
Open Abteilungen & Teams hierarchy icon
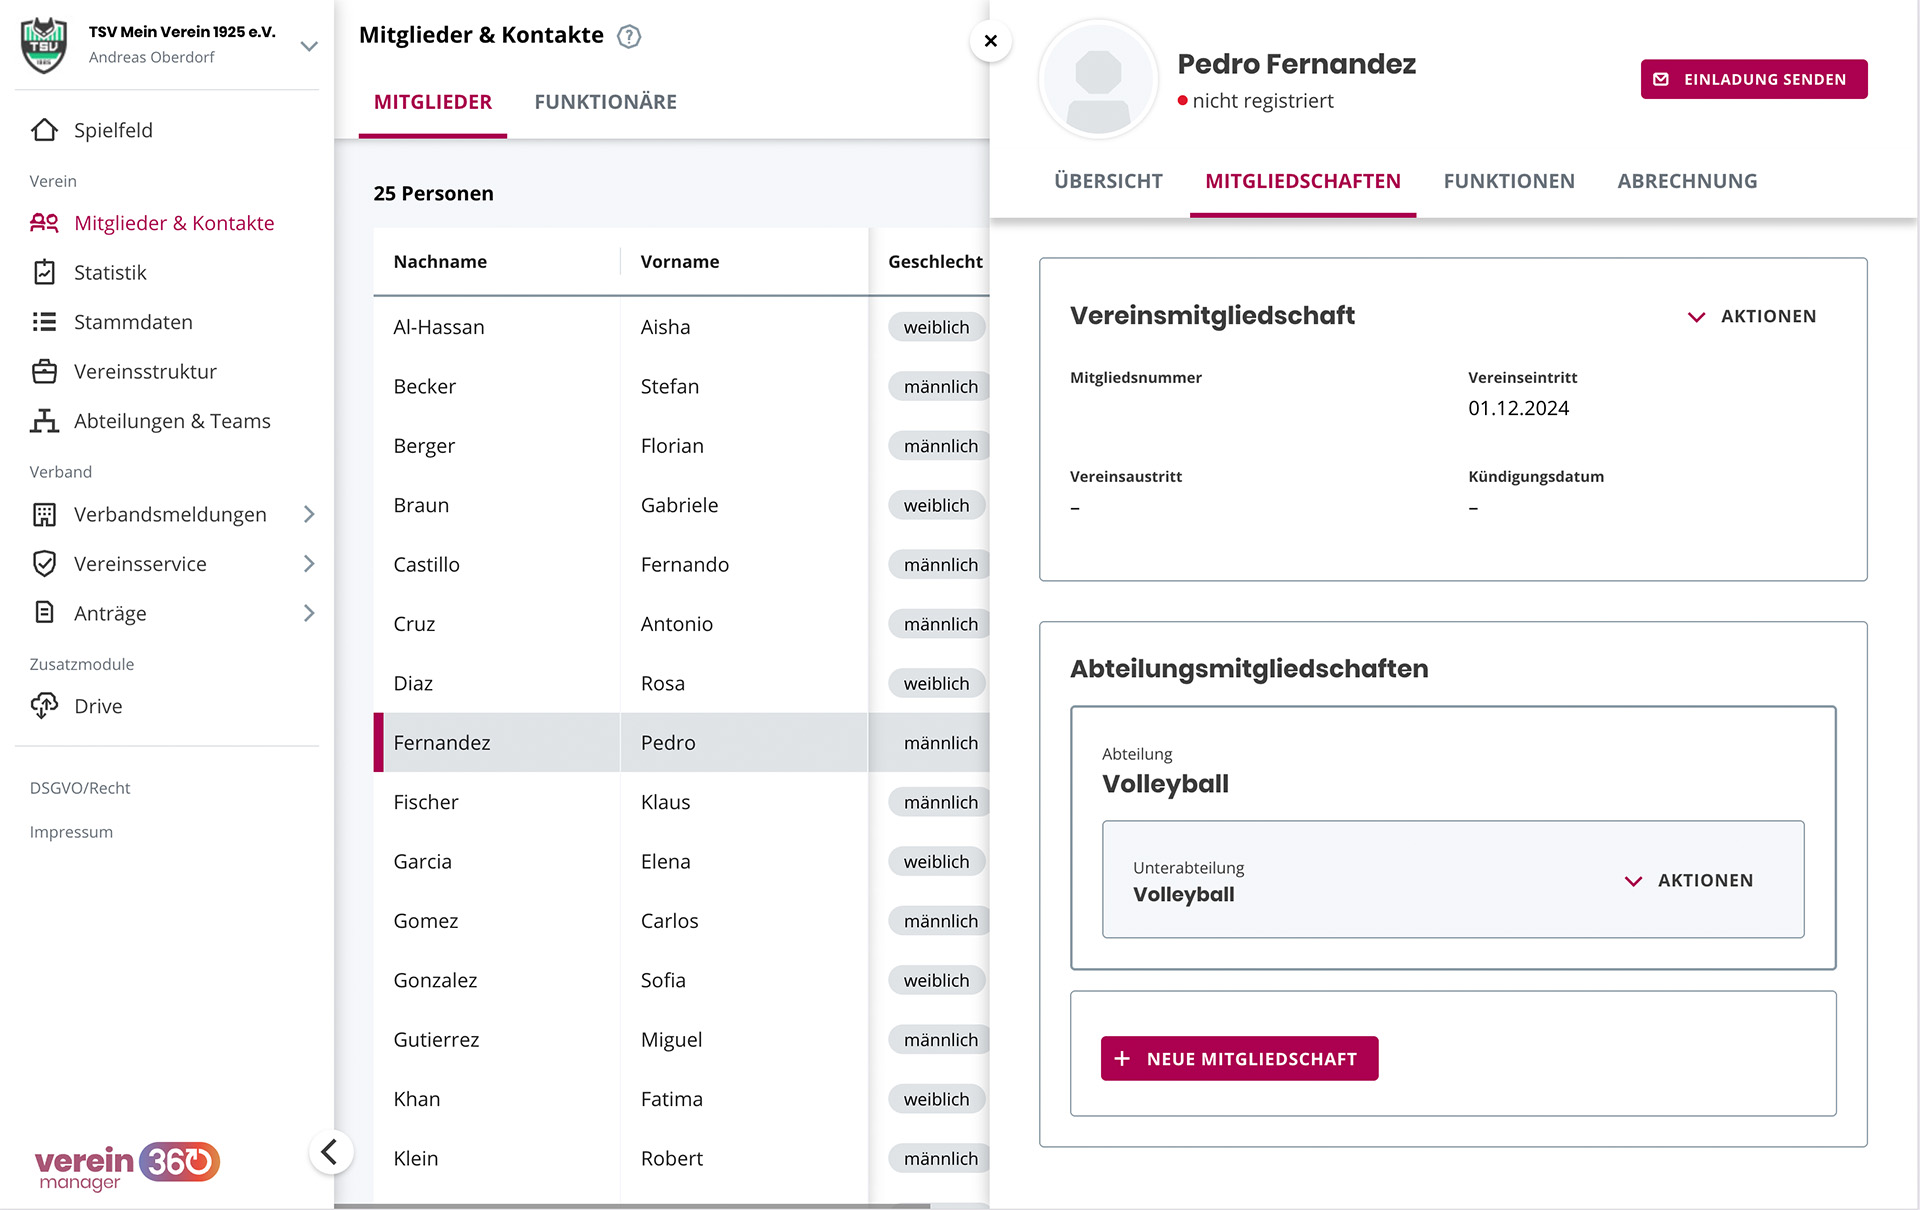coord(44,421)
